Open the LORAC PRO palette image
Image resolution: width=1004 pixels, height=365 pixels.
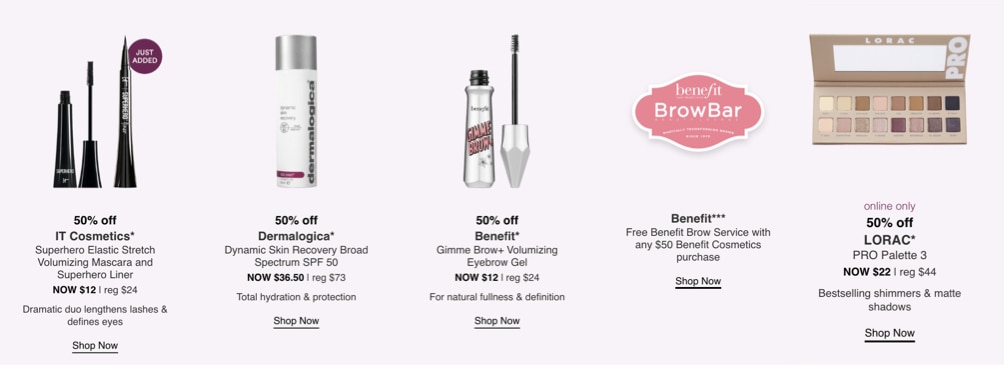[x=890, y=90]
